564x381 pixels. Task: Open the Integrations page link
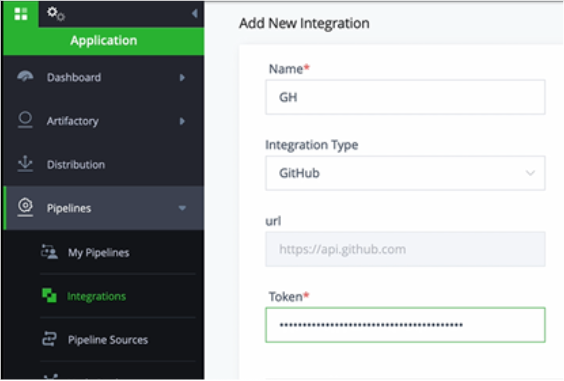(96, 296)
